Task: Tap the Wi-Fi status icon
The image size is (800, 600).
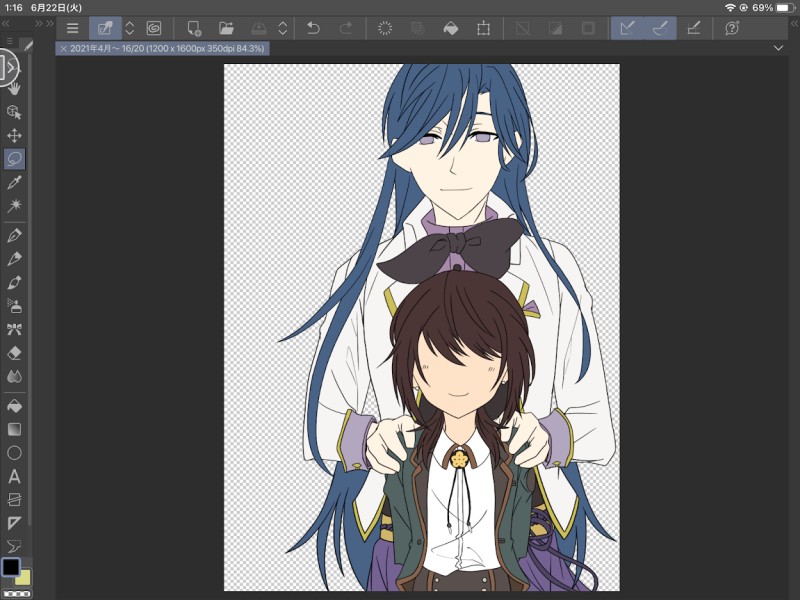Action: (x=730, y=8)
